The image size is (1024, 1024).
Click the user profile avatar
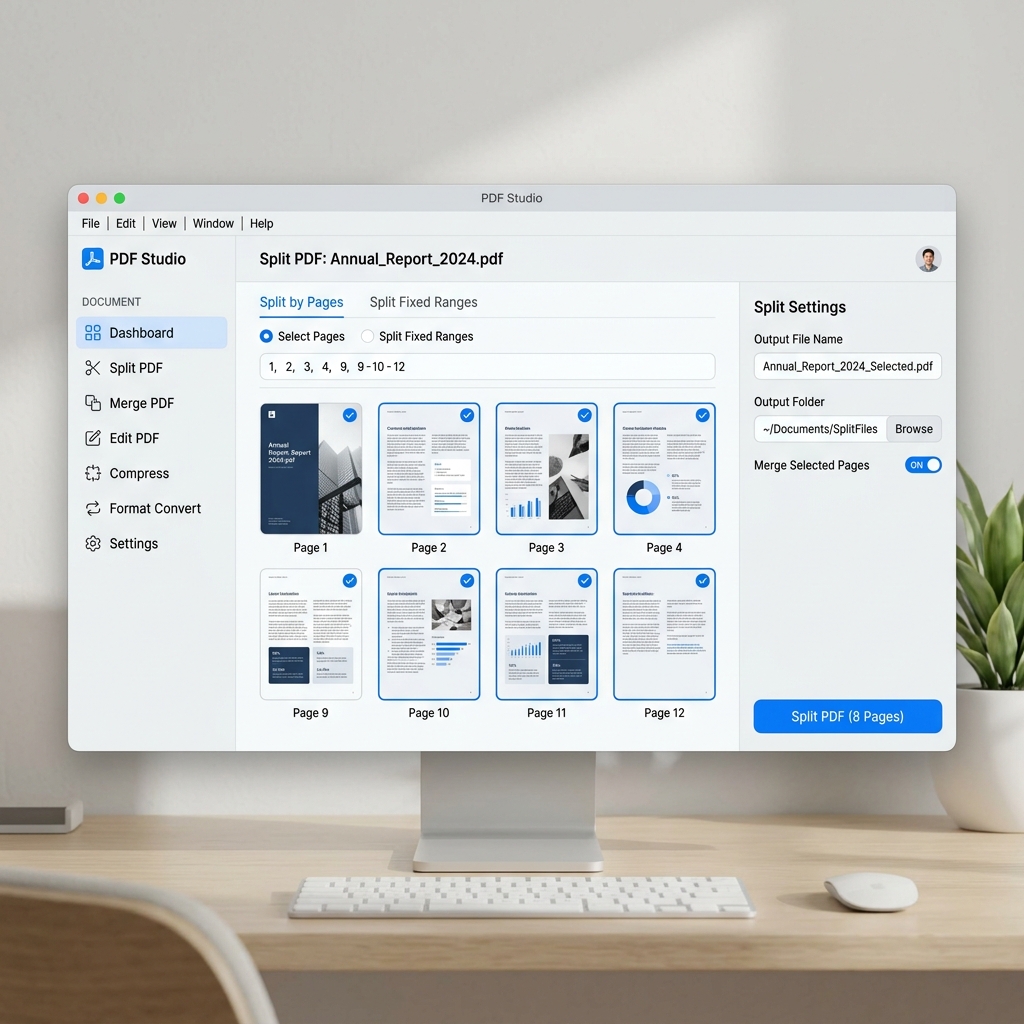[x=928, y=259]
